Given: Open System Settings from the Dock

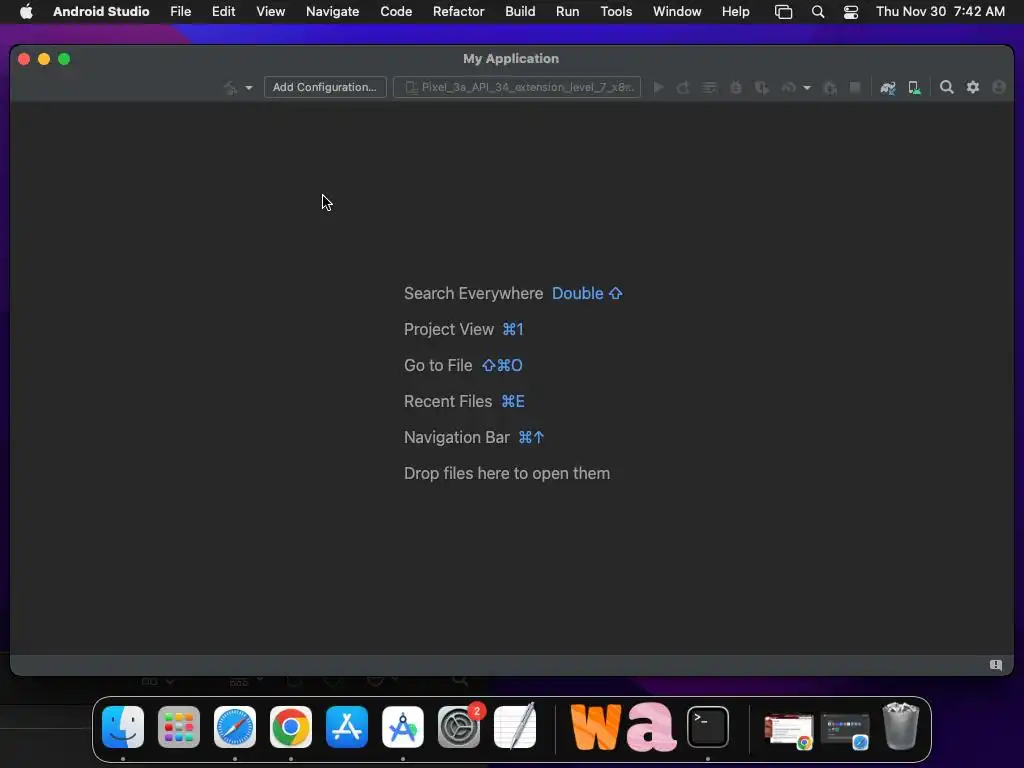Looking at the screenshot, I should click(458, 727).
